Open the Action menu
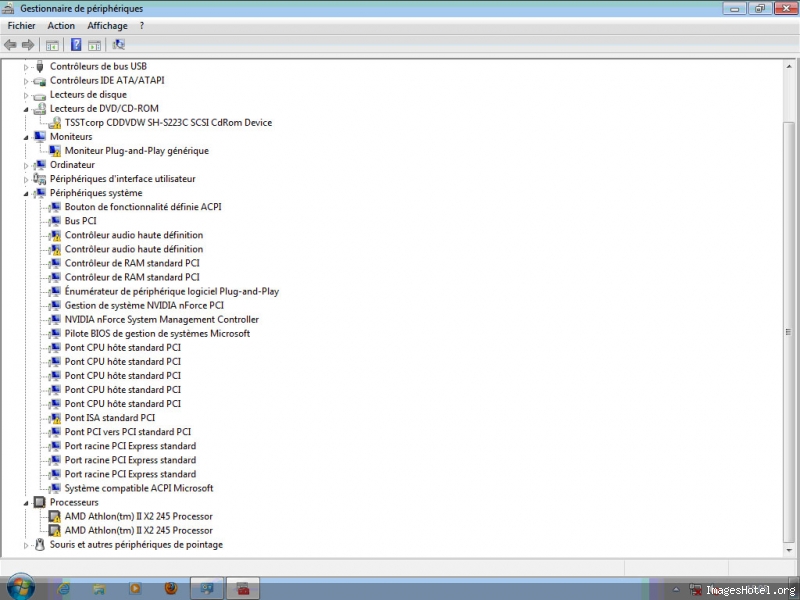Image resolution: width=800 pixels, height=600 pixels. tap(61, 26)
